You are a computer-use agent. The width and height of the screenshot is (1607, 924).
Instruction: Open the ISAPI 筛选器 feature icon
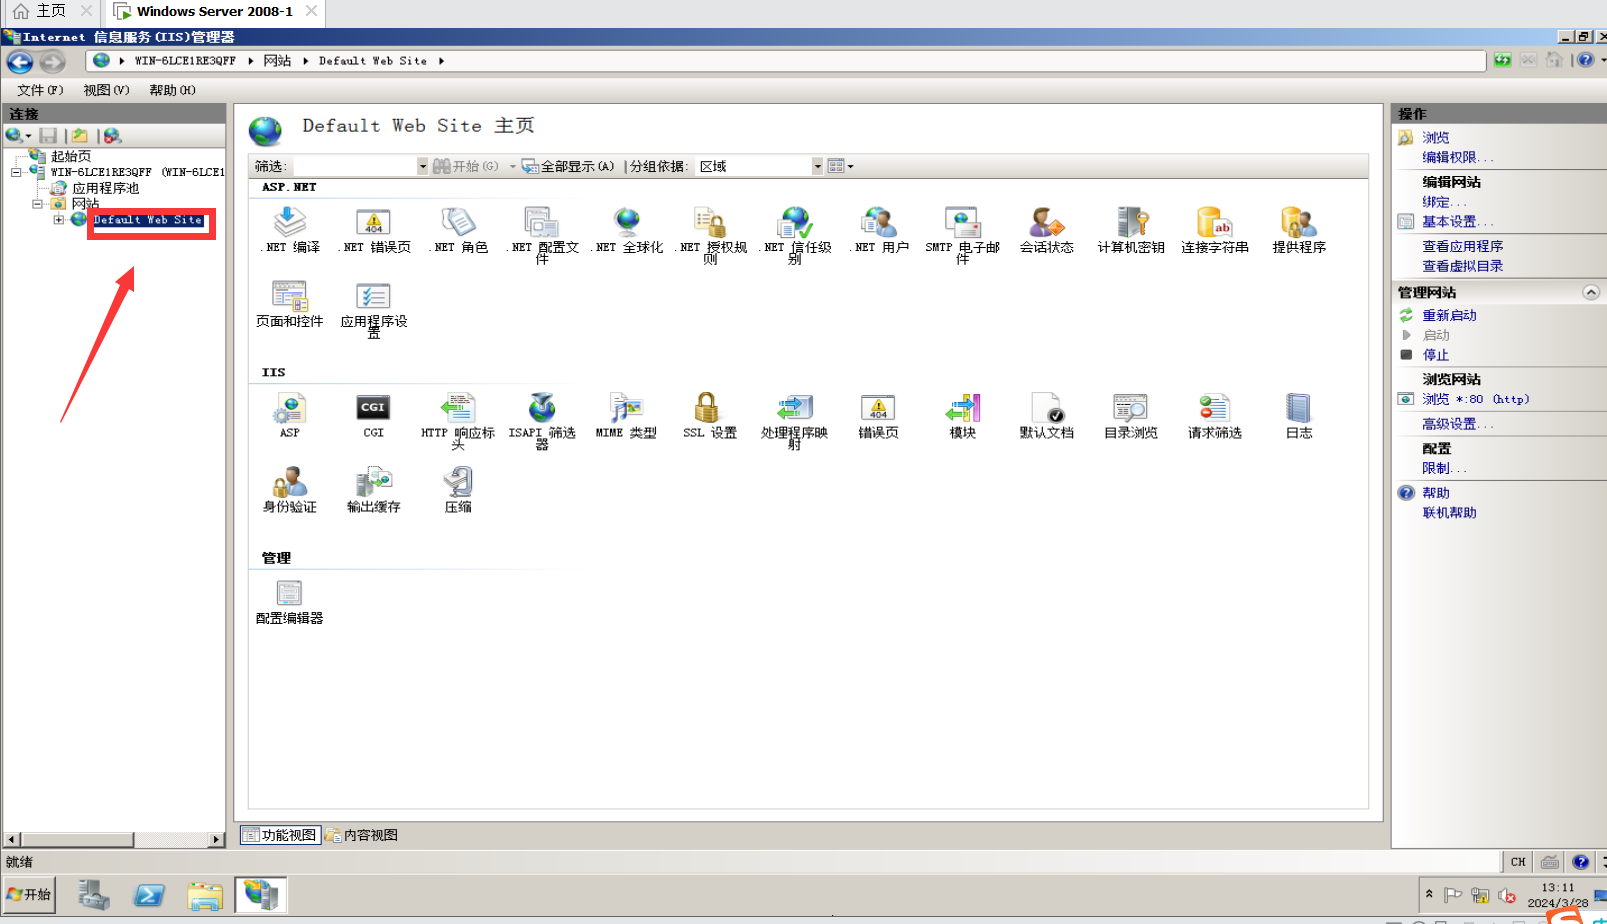coord(542,421)
